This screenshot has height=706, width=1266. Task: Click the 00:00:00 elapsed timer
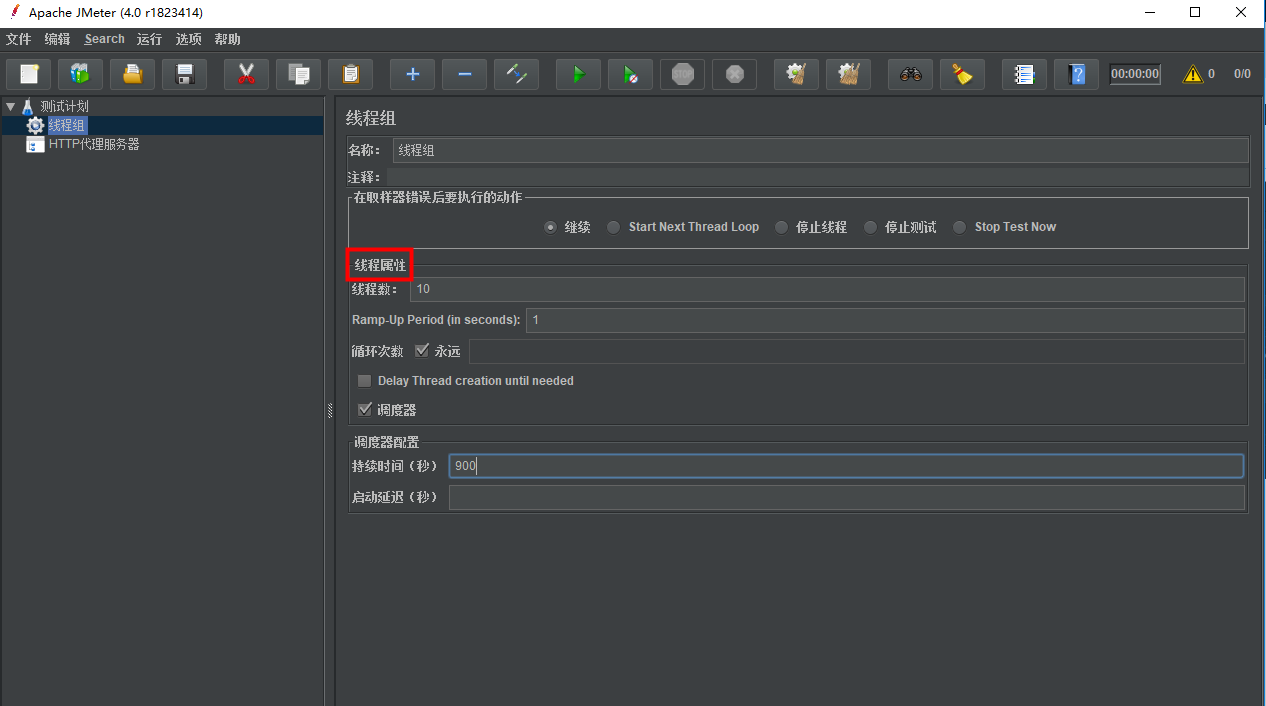(1135, 74)
